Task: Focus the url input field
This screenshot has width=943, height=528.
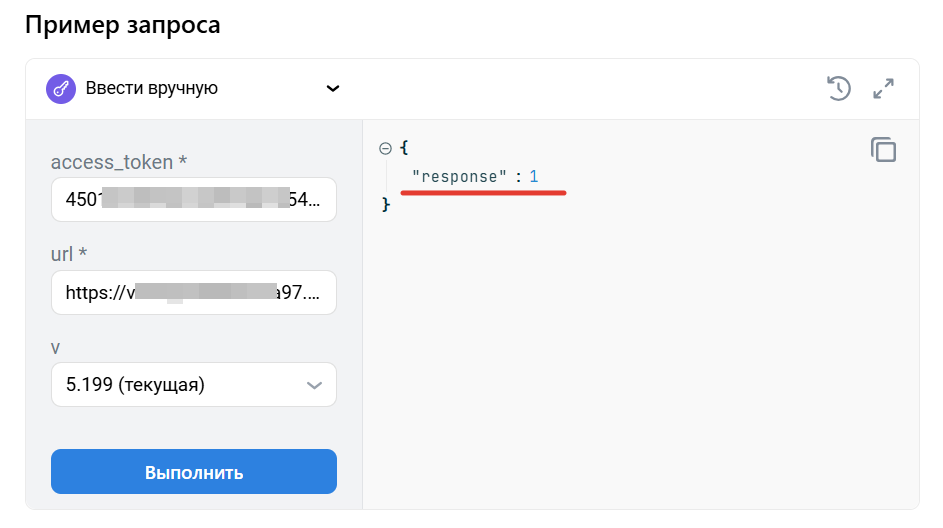Action: (x=194, y=292)
